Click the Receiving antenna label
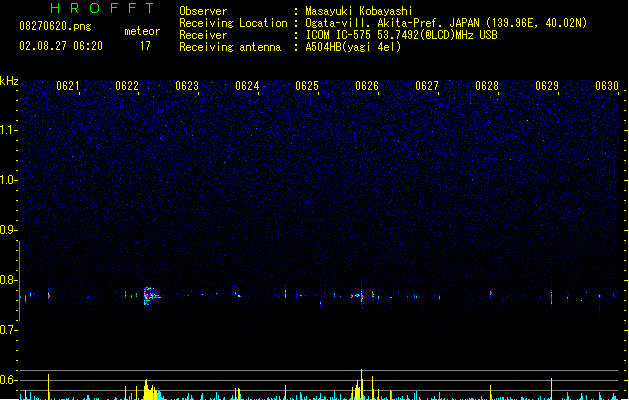Viewport: 629px width, 400px height. (x=230, y=47)
